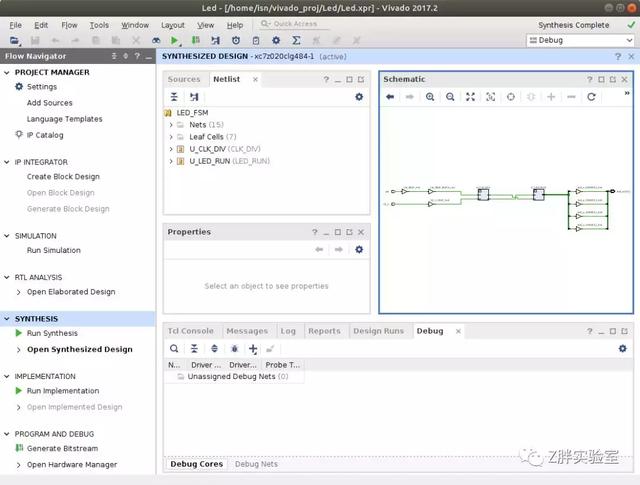Click the auto-fit selection icon in Schematic
The width and height of the screenshot is (640, 485).
[511, 97]
